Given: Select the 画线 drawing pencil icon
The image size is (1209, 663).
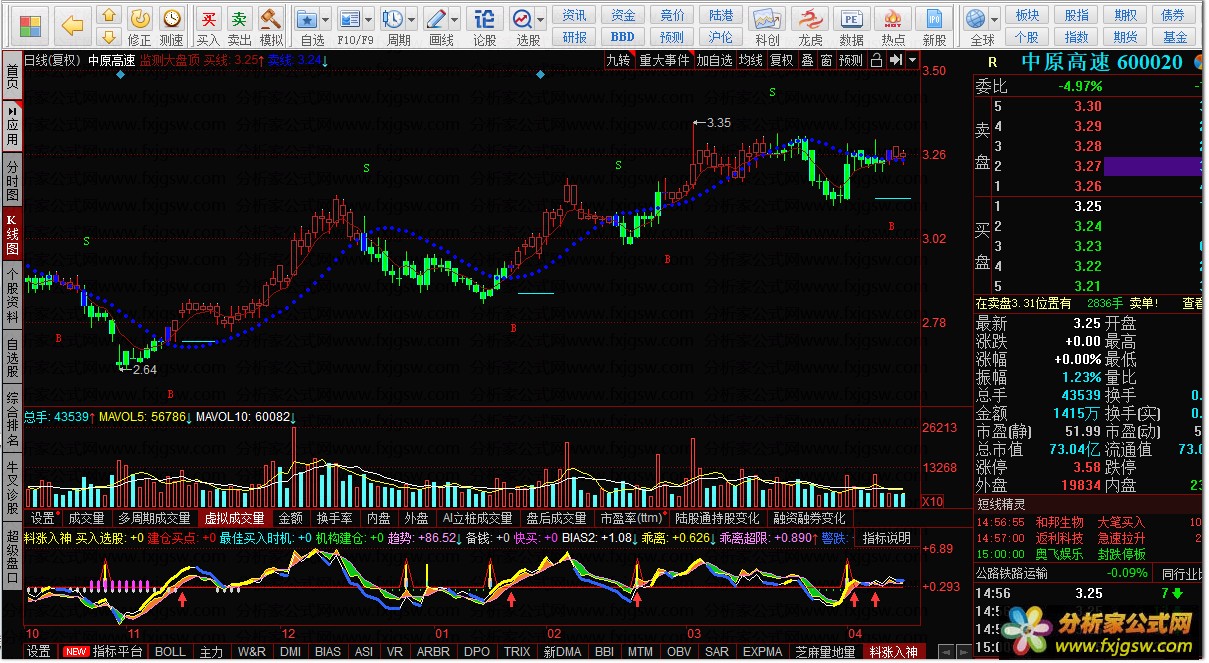Looking at the screenshot, I should (x=437, y=24).
